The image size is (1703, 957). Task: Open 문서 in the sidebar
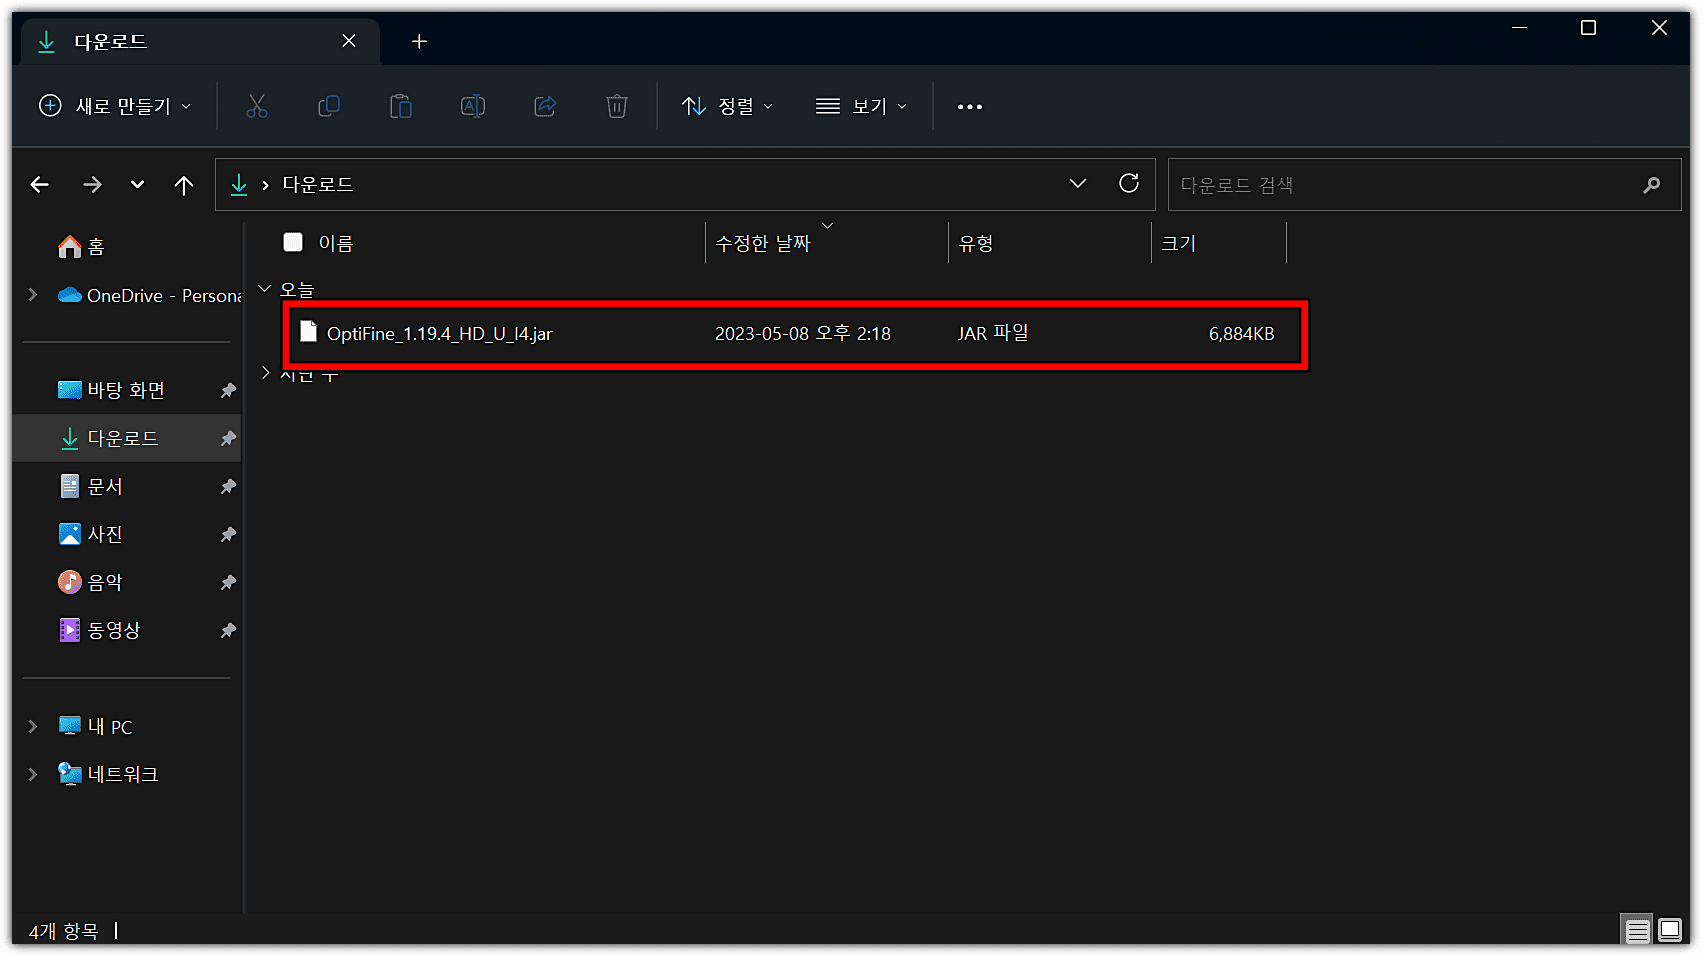tap(91, 486)
